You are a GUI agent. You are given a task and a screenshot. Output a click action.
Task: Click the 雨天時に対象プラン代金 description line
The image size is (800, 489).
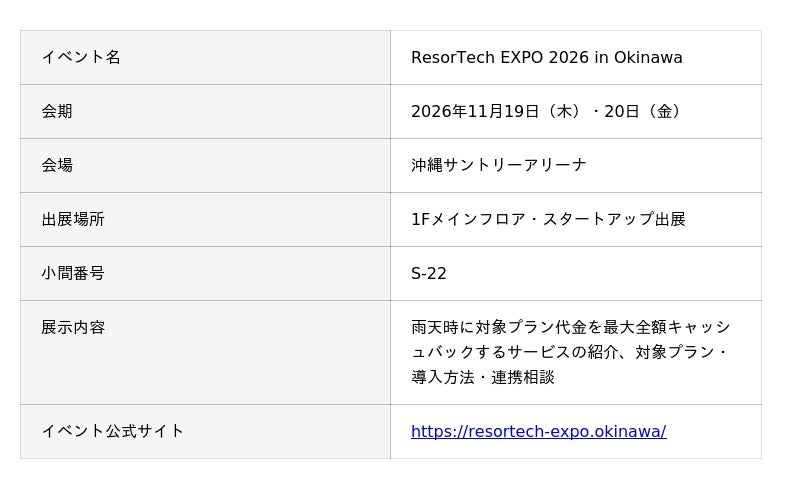tap(570, 327)
